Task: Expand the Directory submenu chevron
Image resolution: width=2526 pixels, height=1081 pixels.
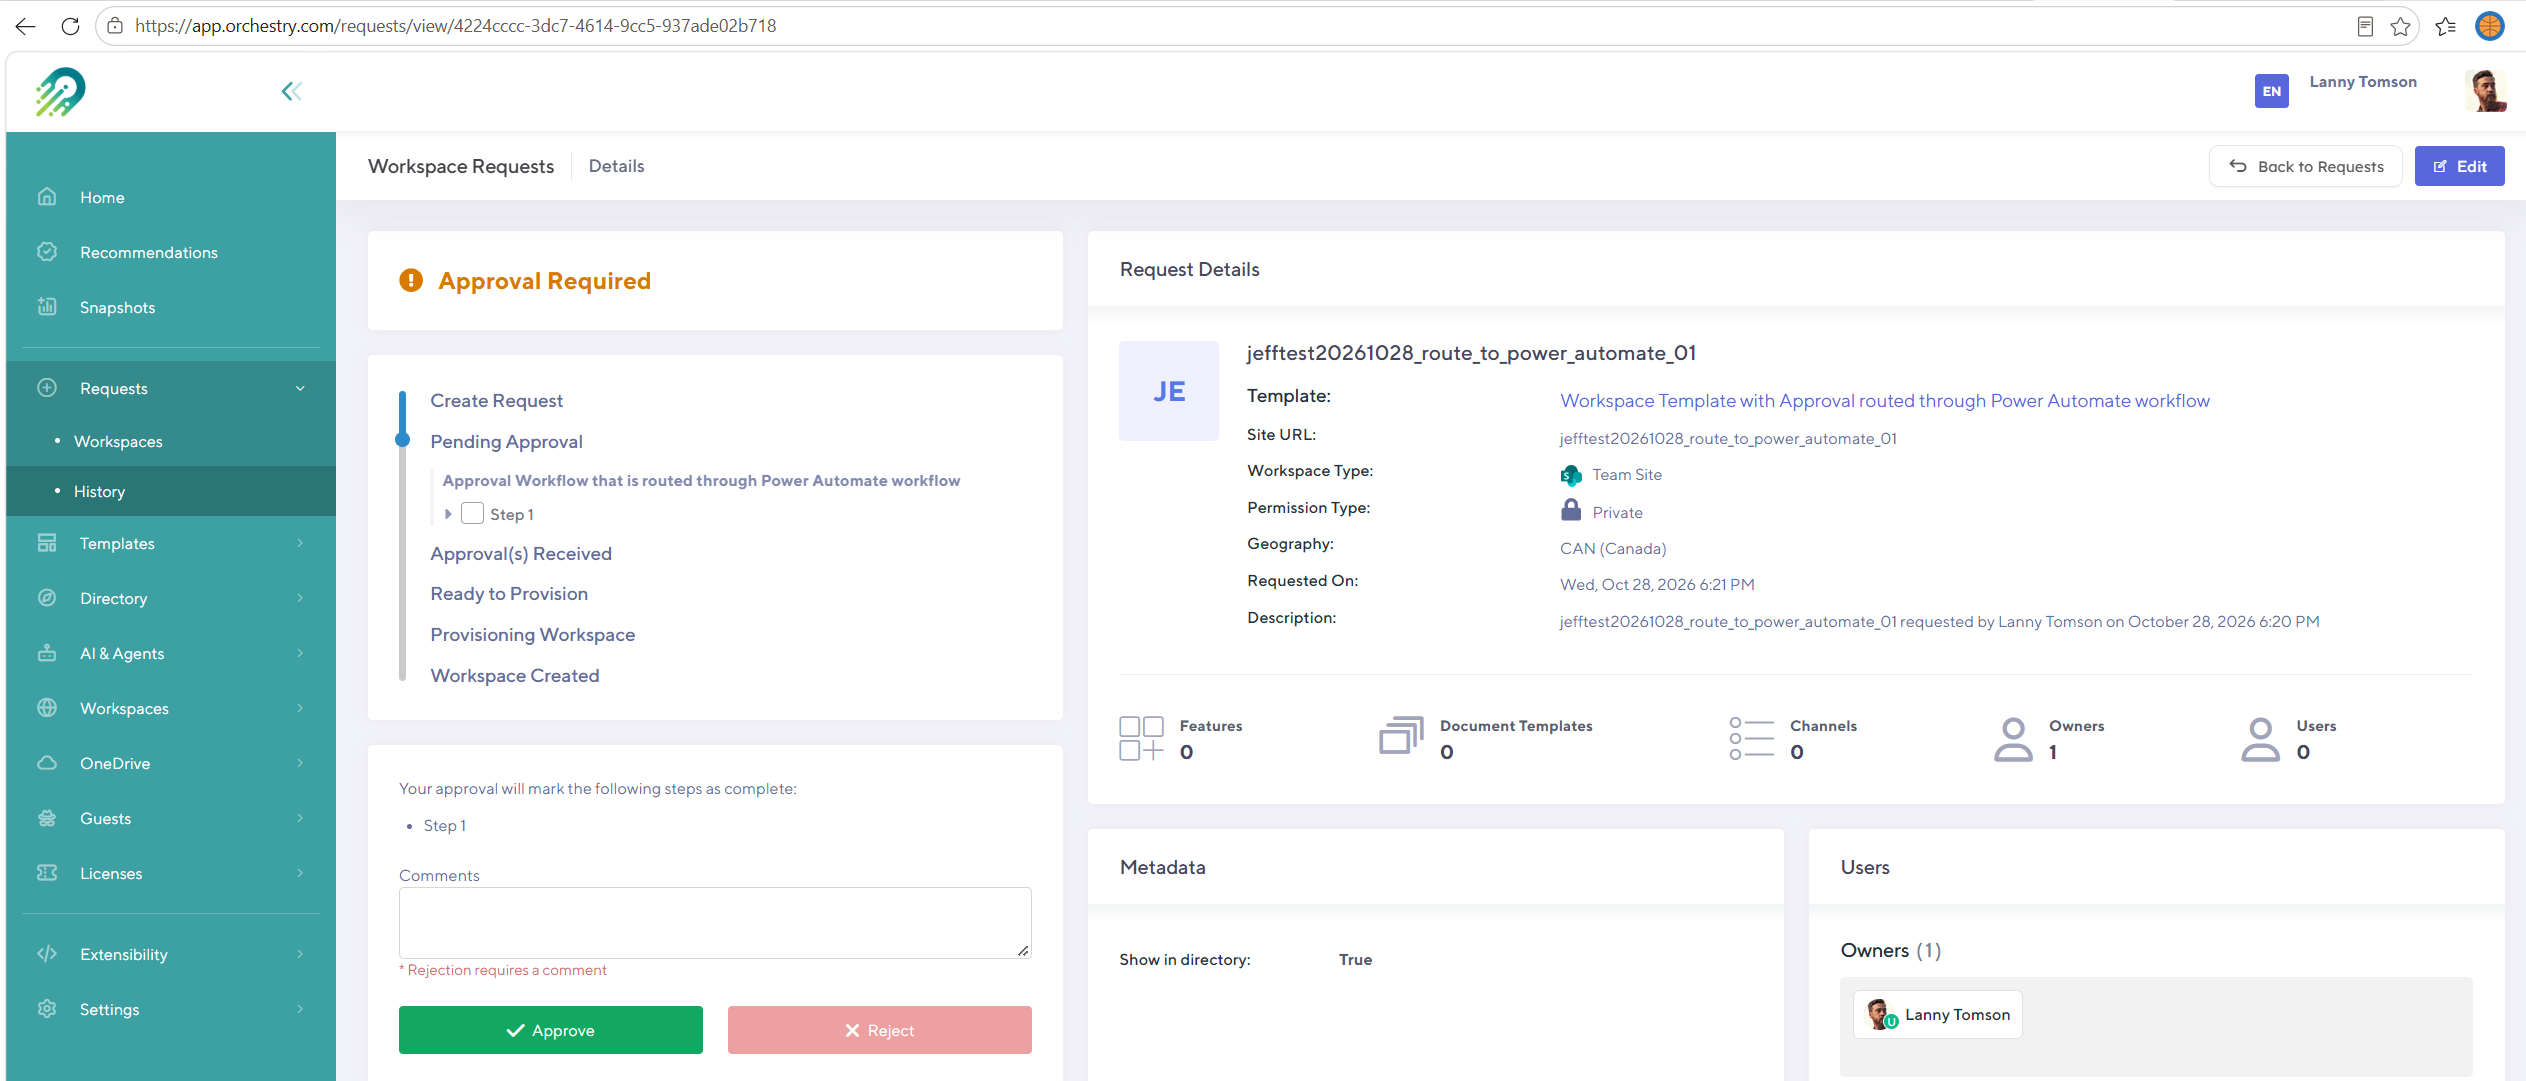Action: [x=300, y=598]
